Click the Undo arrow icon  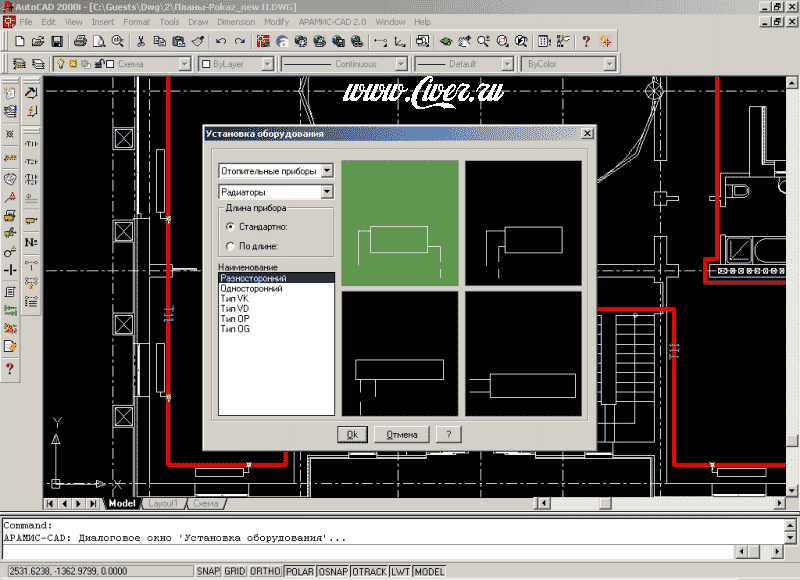220,42
